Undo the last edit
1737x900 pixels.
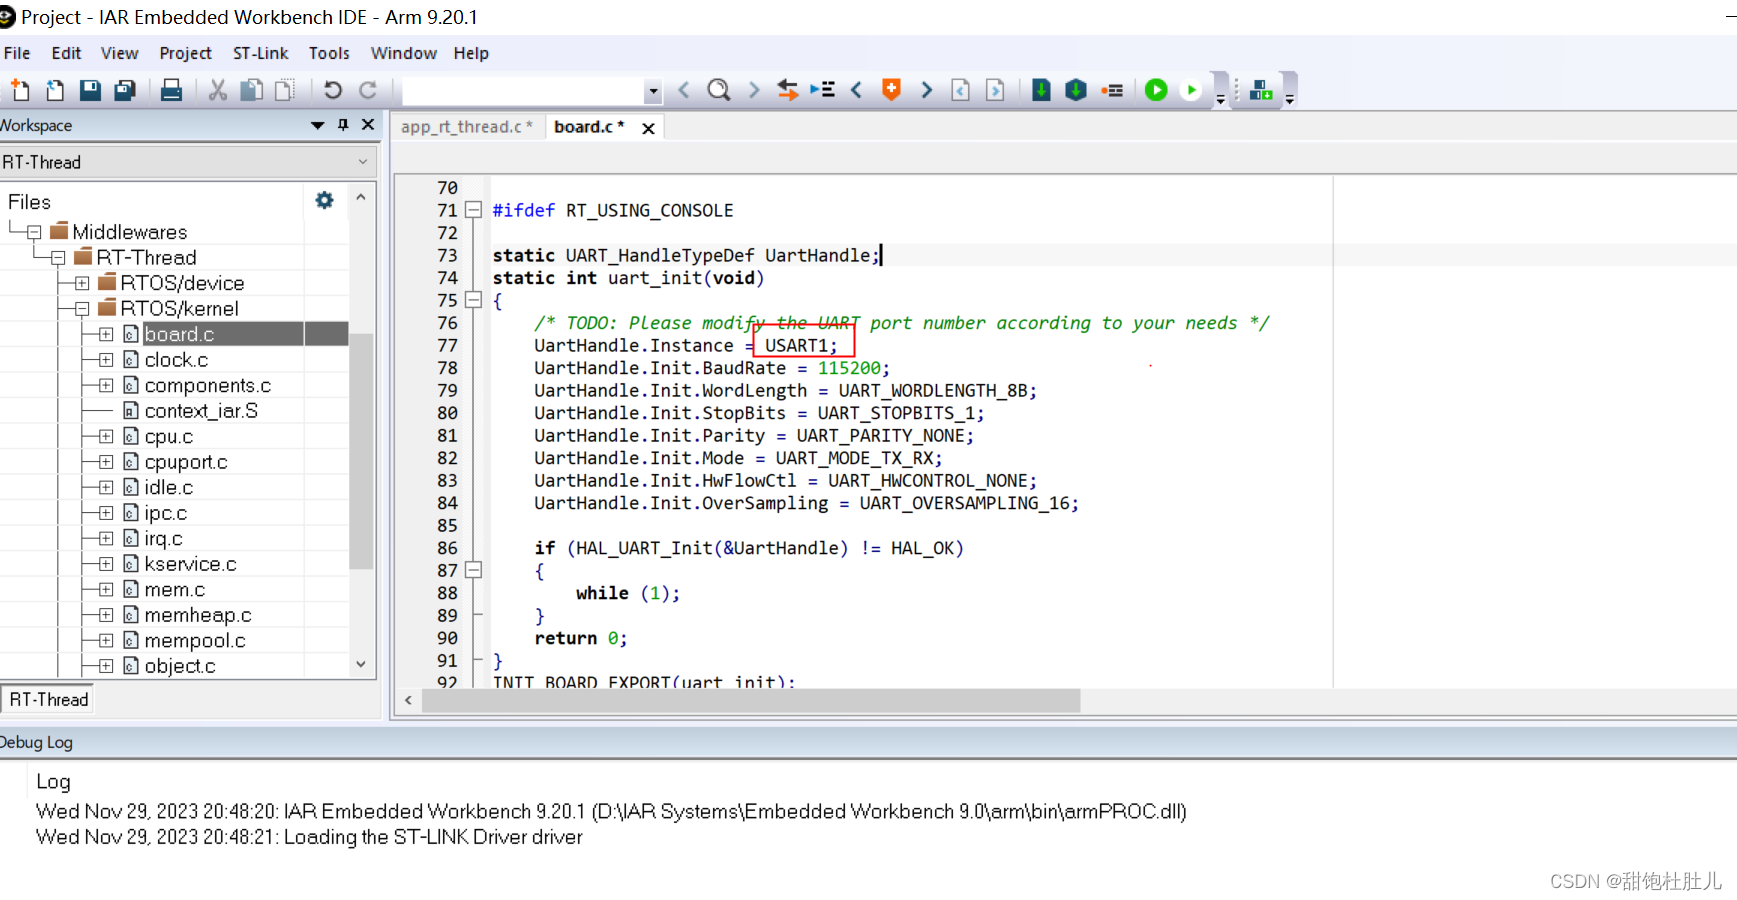[333, 90]
